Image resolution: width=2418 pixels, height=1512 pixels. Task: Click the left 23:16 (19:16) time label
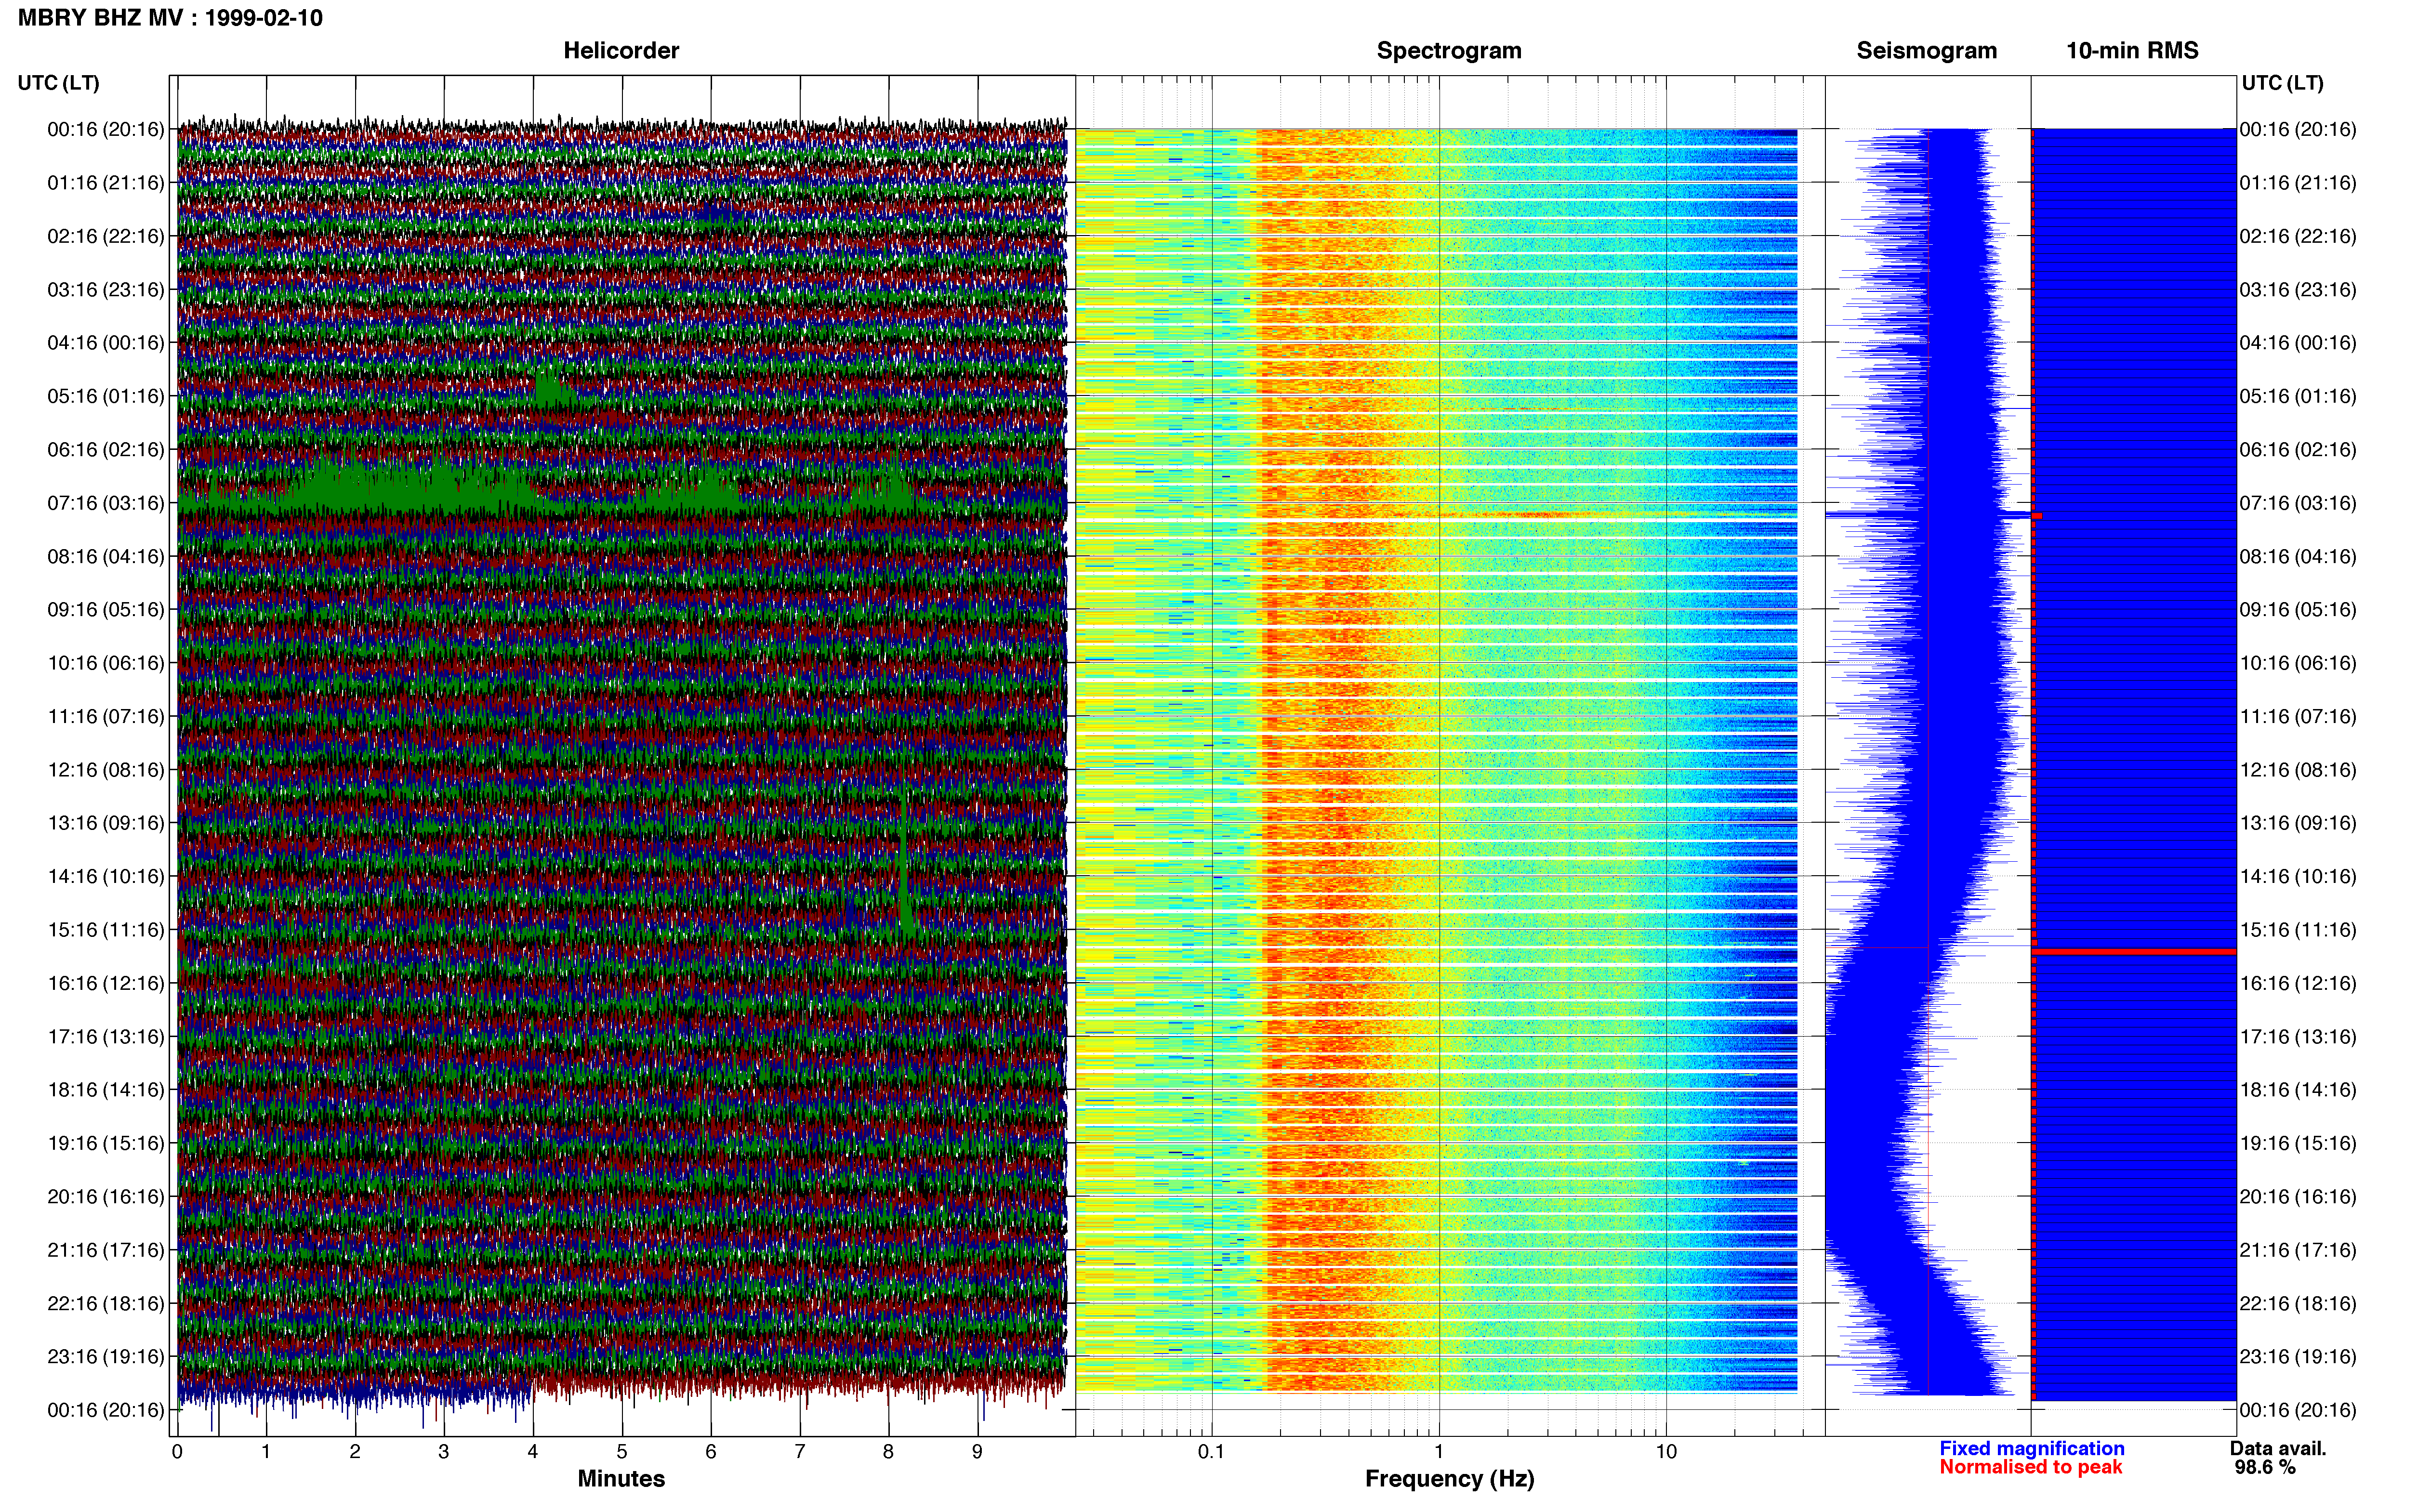click(106, 1356)
